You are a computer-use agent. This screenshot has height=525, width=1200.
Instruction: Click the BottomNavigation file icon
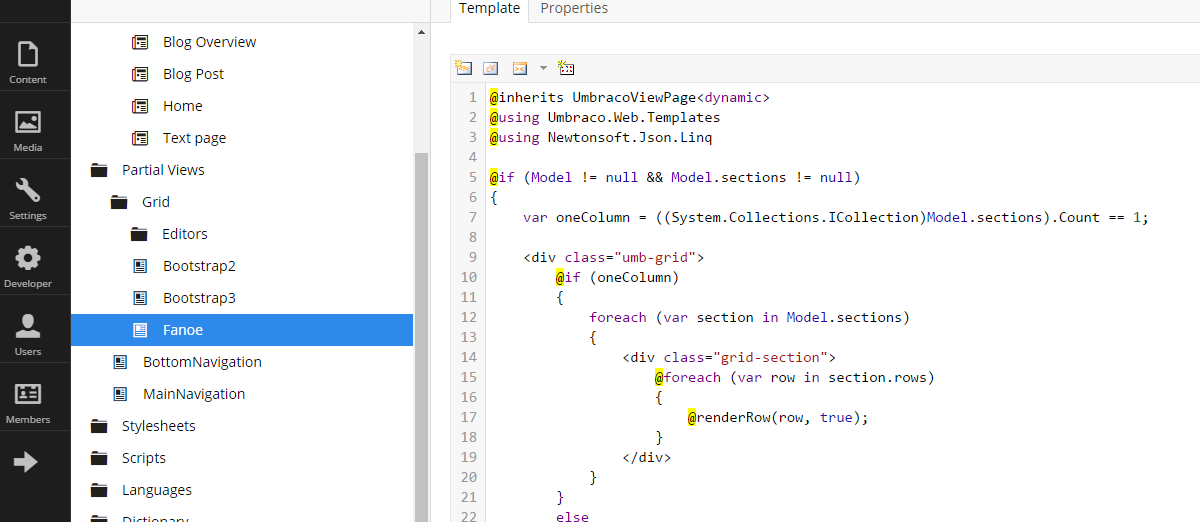(x=120, y=362)
